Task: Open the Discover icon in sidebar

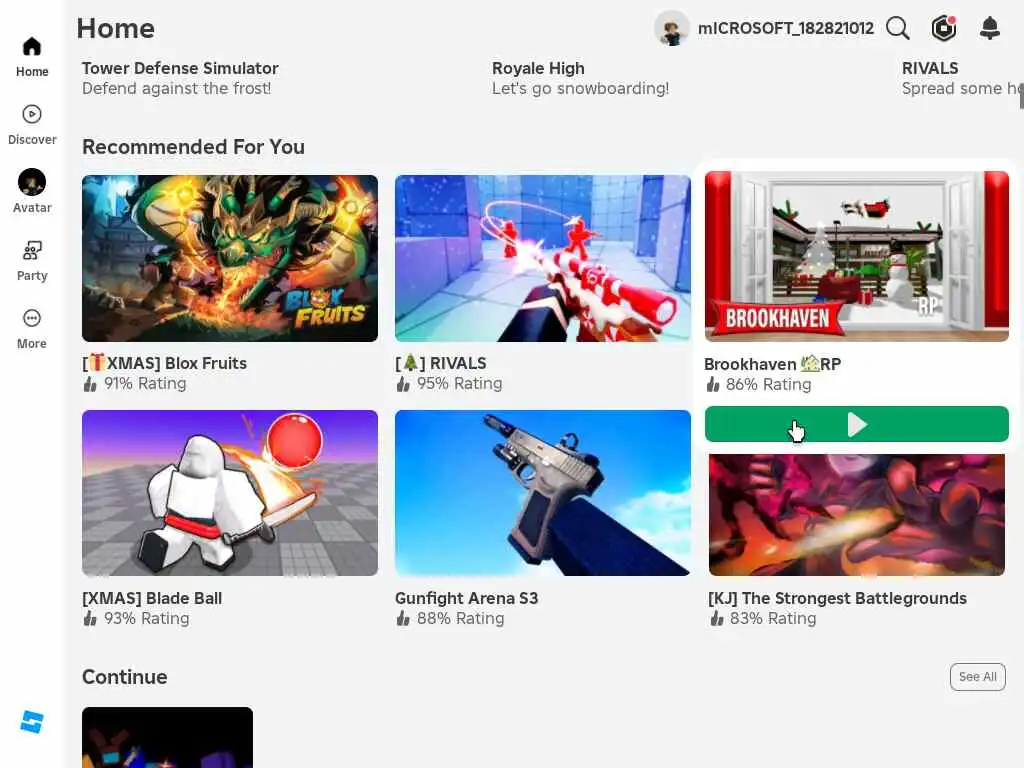Action: pyautogui.click(x=31, y=114)
